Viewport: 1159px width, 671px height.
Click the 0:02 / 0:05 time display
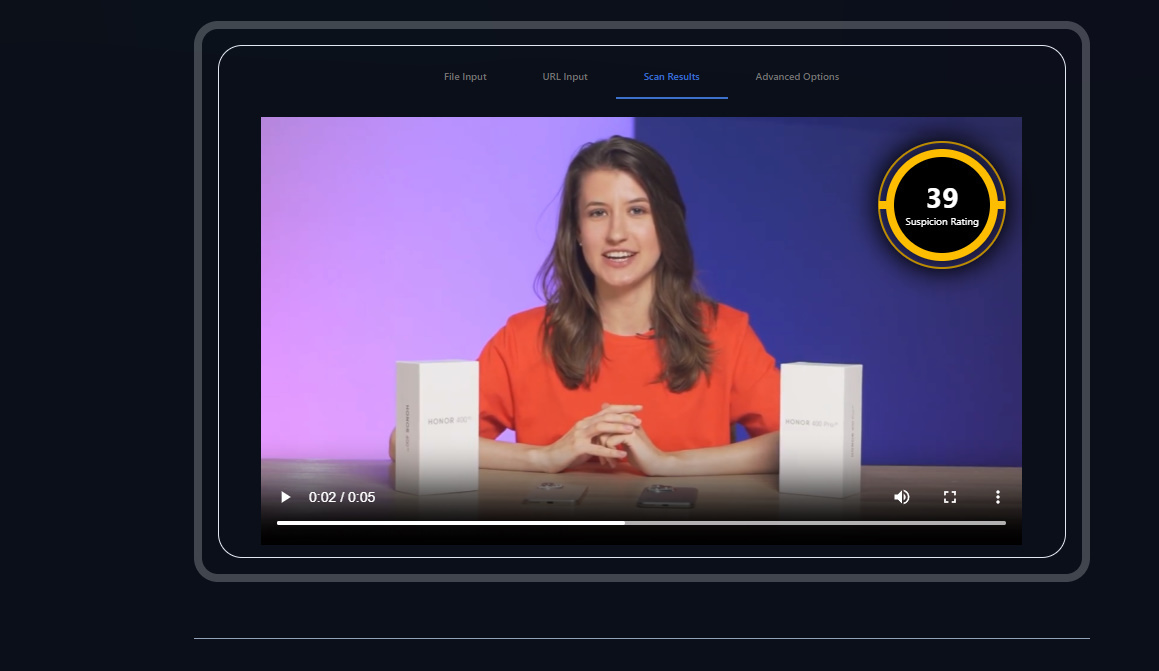pos(342,497)
